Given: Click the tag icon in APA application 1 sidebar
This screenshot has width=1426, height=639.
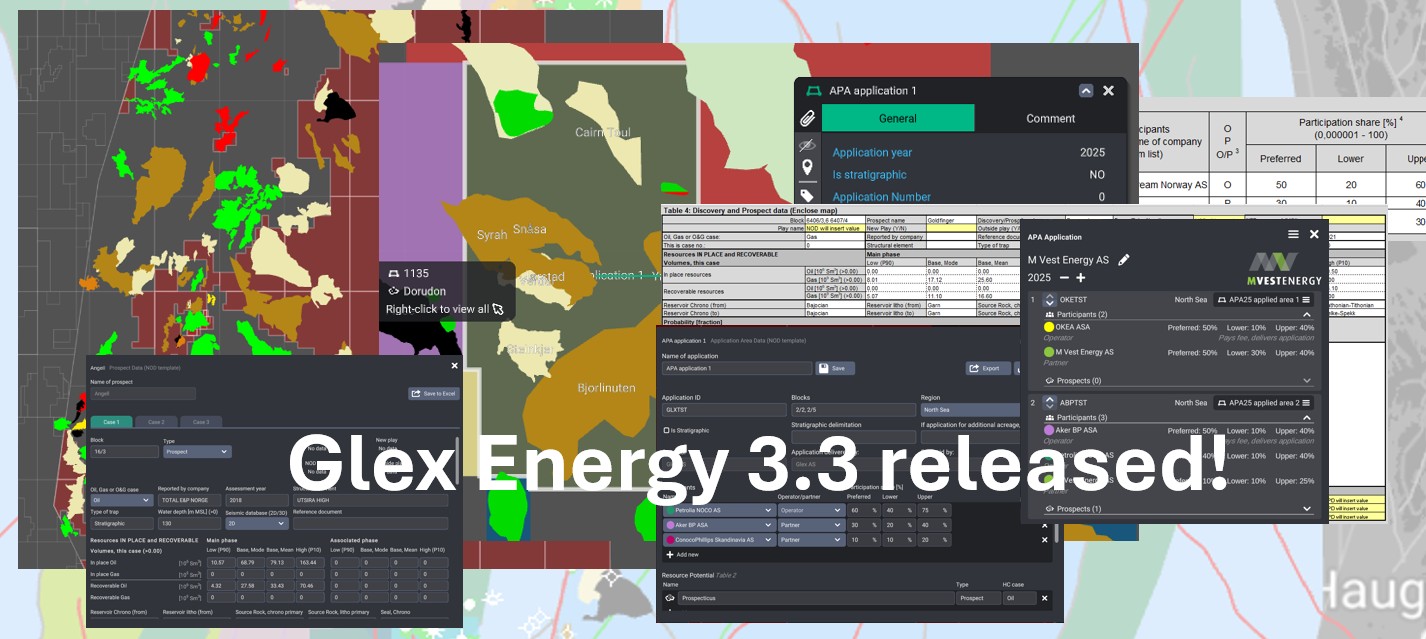Looking at the screenshot, I should pyautogui.click(x=807, y=195).
